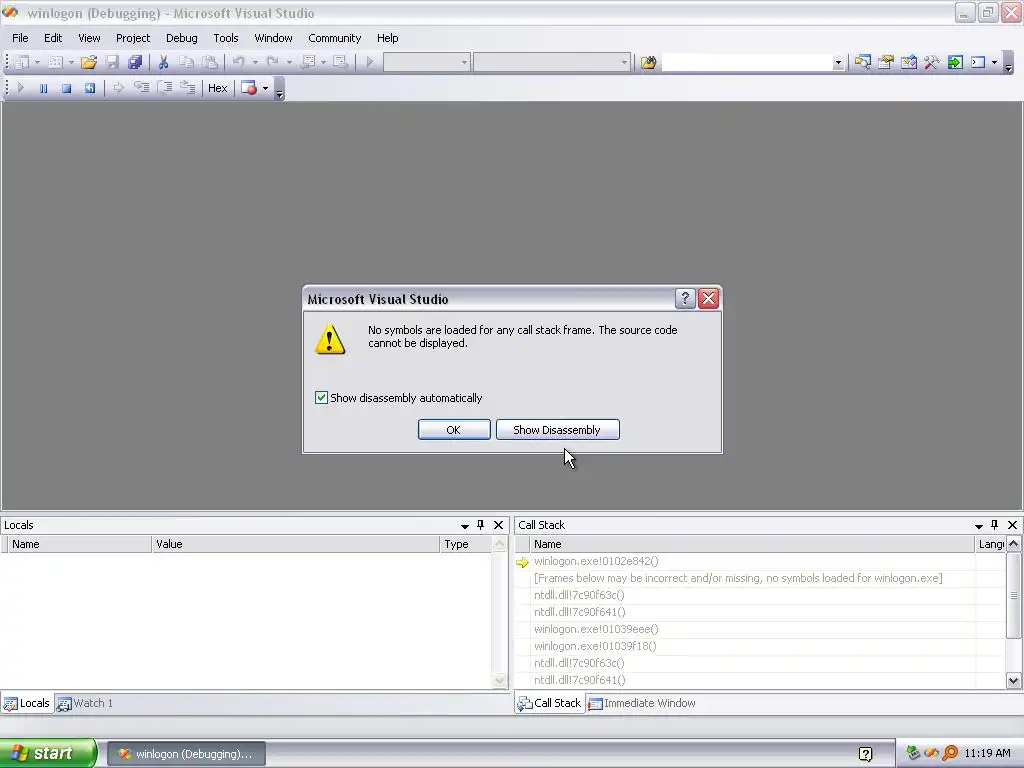Click the Cut scissors icon
The width and height of the screenshot is (1024, 768).
pos(163,62)
